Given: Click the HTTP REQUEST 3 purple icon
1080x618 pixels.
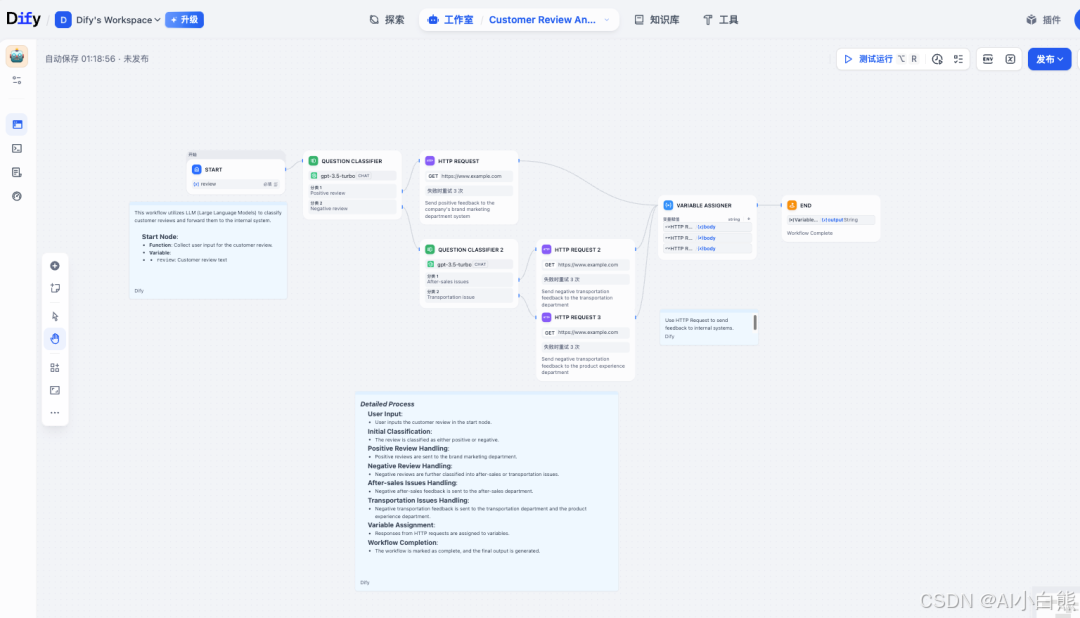Looking at the screenshot, I should [546, 317].
